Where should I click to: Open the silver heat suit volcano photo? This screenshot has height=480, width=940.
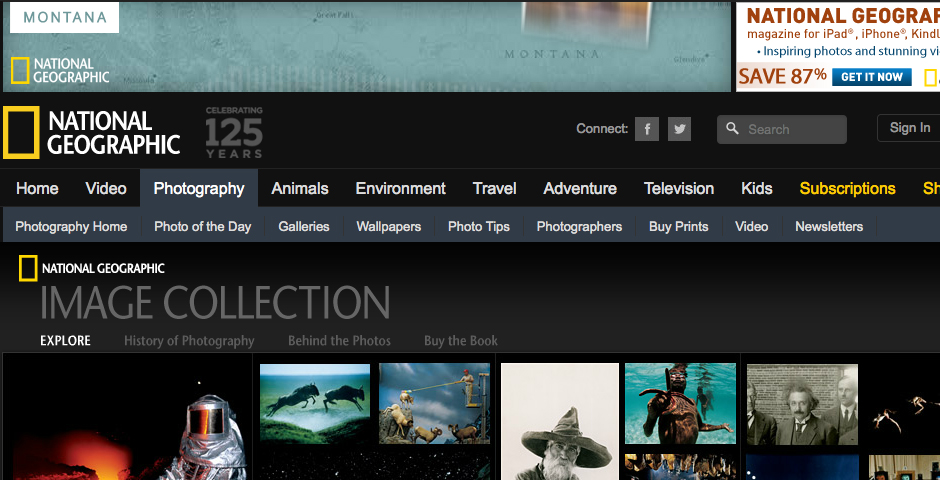pyautogui.click(x=128, y=417)
